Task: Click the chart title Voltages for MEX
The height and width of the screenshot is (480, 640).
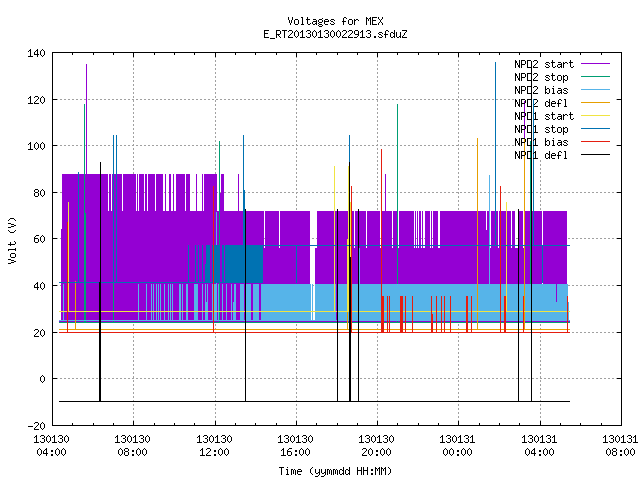Action: coord(335,21)
